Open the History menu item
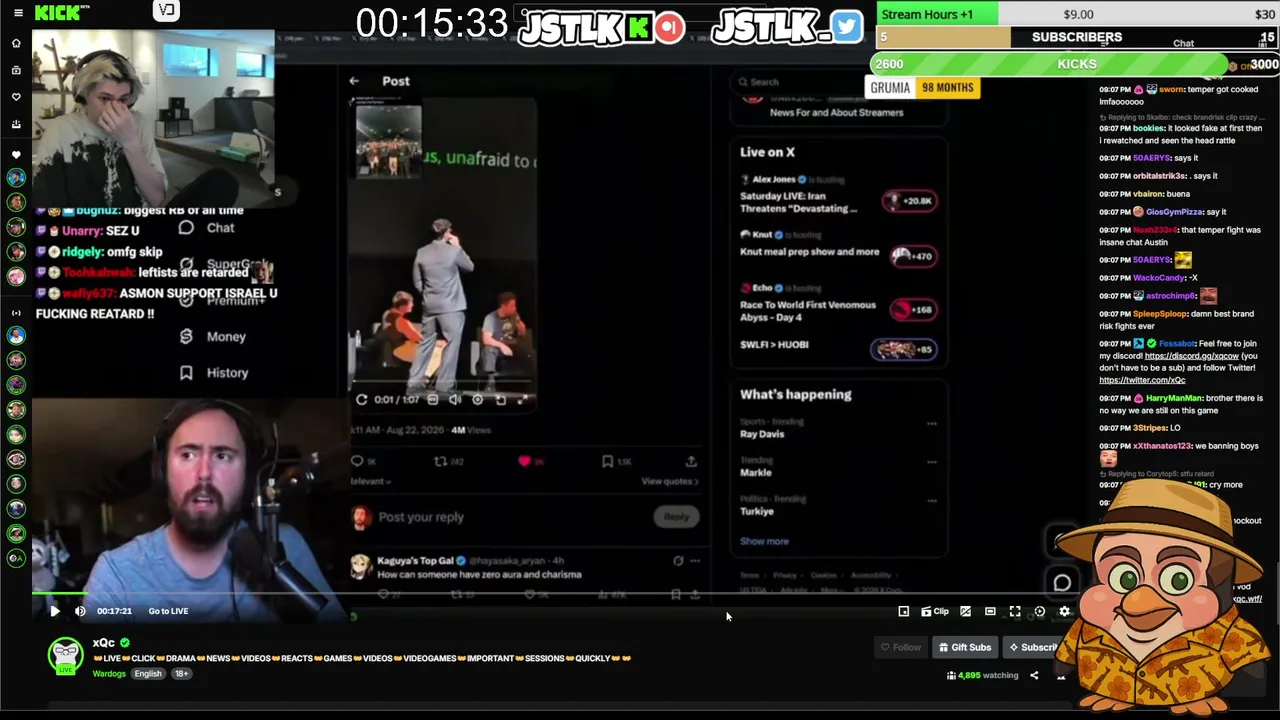1280x720 pixels. pos(213,373)
